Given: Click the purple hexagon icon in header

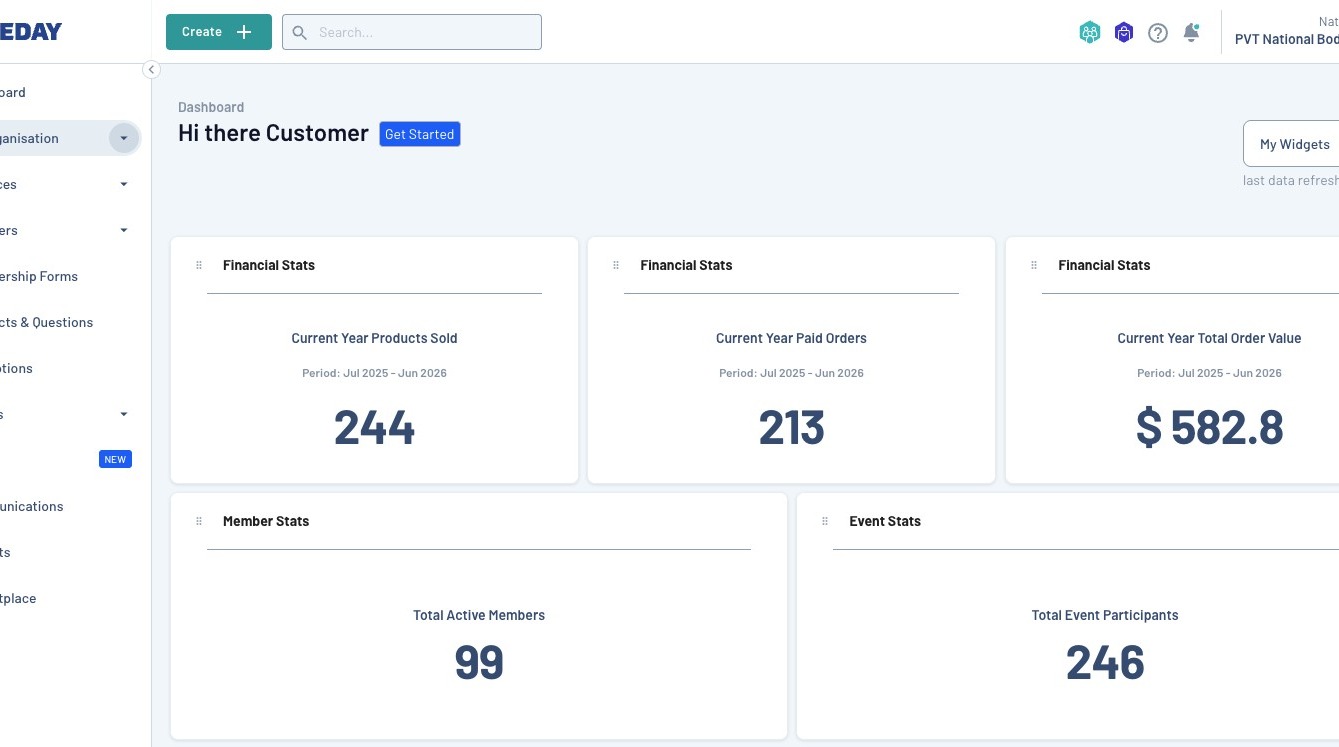Looking at the screenshot, I should pyautogui.click(x=1124, y=33).
